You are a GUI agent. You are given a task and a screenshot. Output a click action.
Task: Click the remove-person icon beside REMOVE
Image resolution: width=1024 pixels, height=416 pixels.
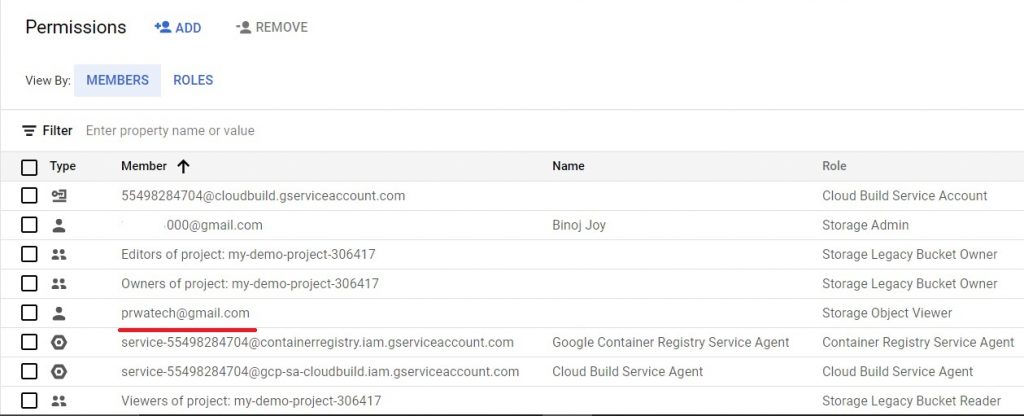click(x=244, y=27)
